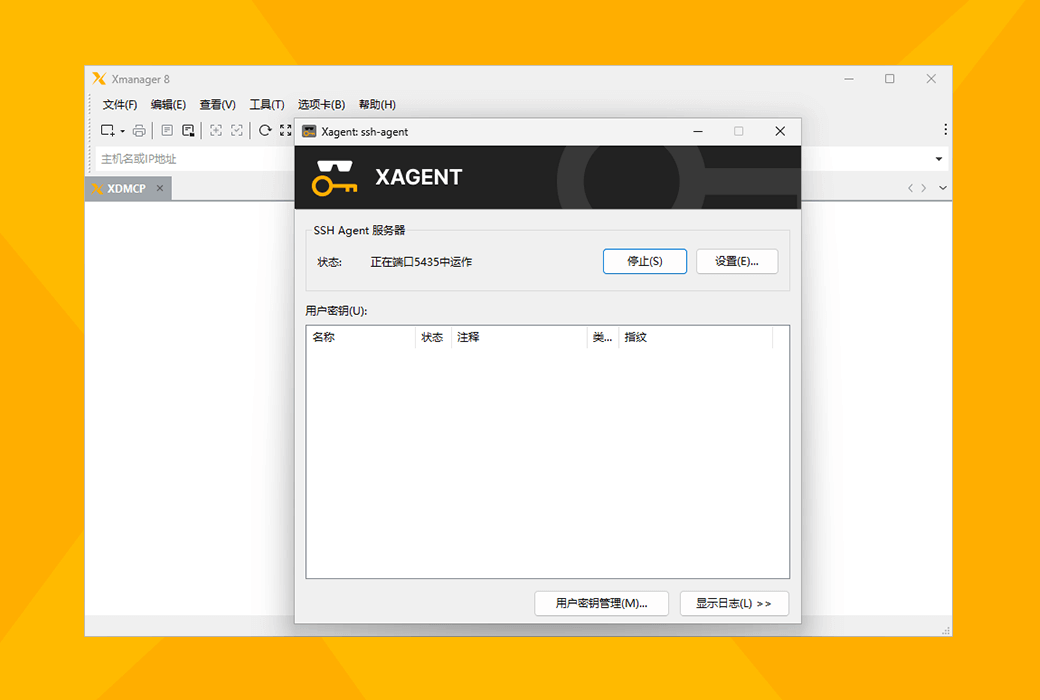This screenshot has height=700, width=1040.
Task: Close the Xmanager 8 window
Action: click(x=931, y=79)
